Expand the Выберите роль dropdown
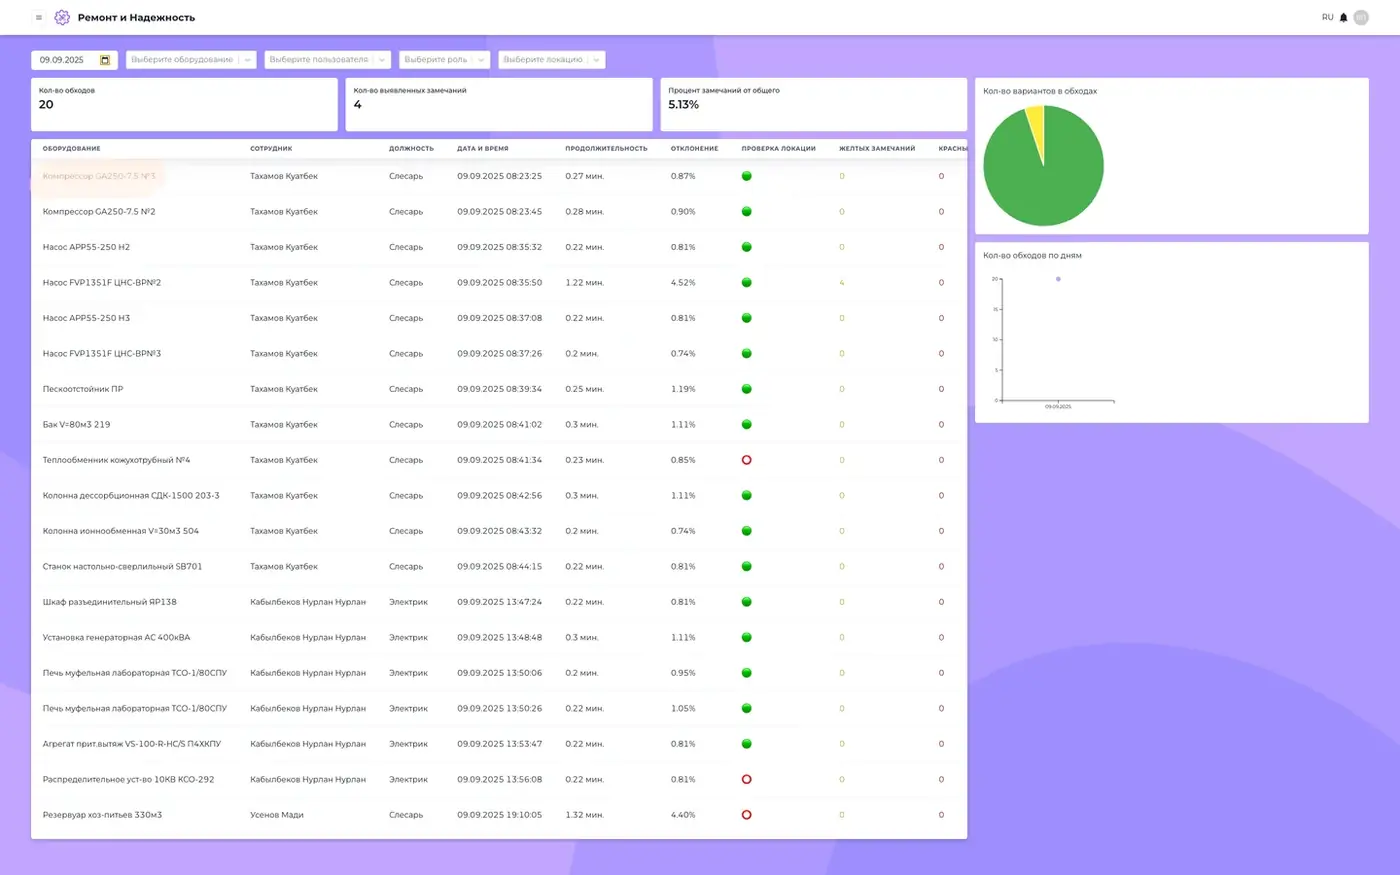The height and width of the screenshot is (875, 1400). (x=444, y=60)
